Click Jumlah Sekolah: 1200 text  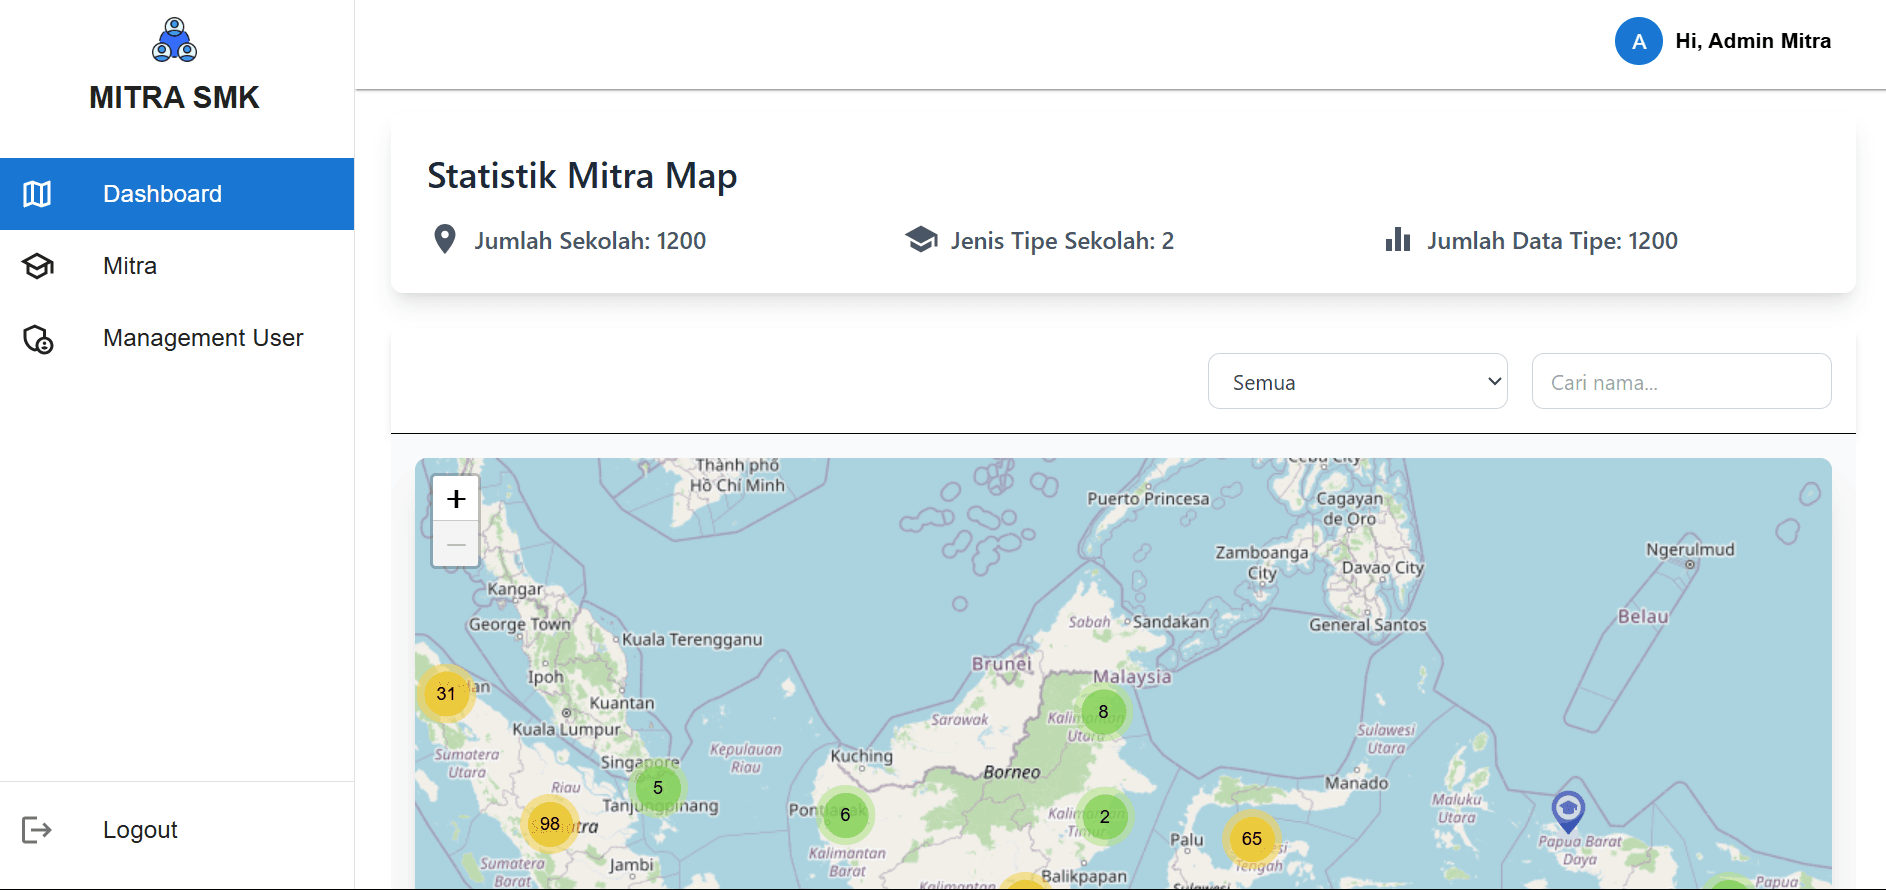tap(590, 241)
